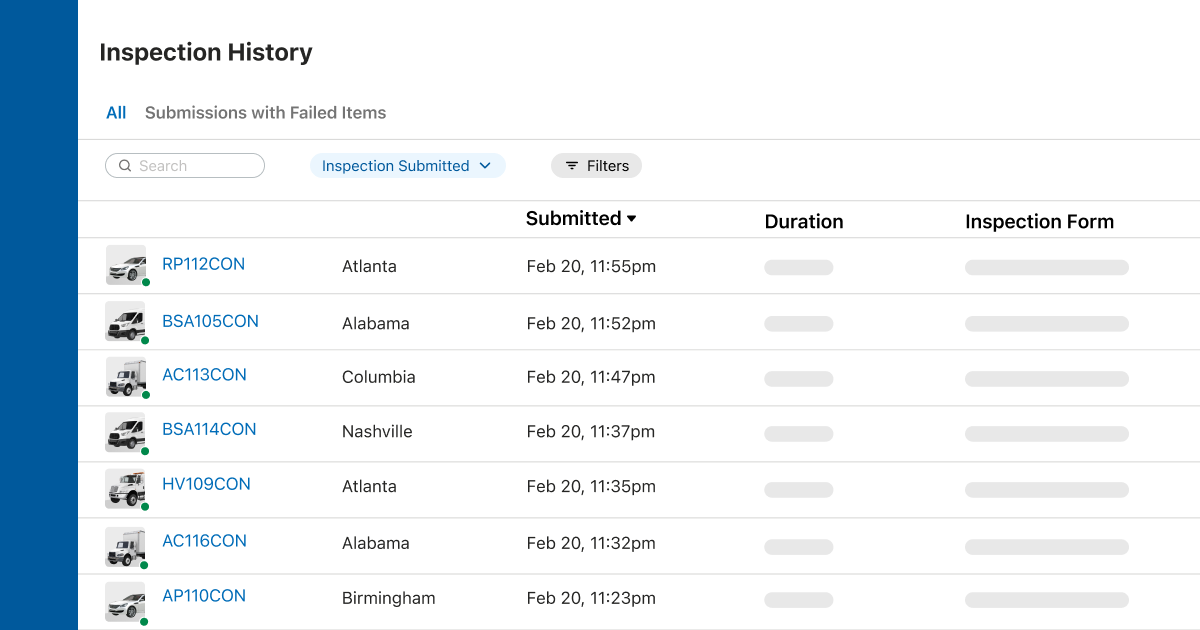The image size is (1200, 630).
Task: Click the Inspection Form column header
Action: click(1039, 222)
